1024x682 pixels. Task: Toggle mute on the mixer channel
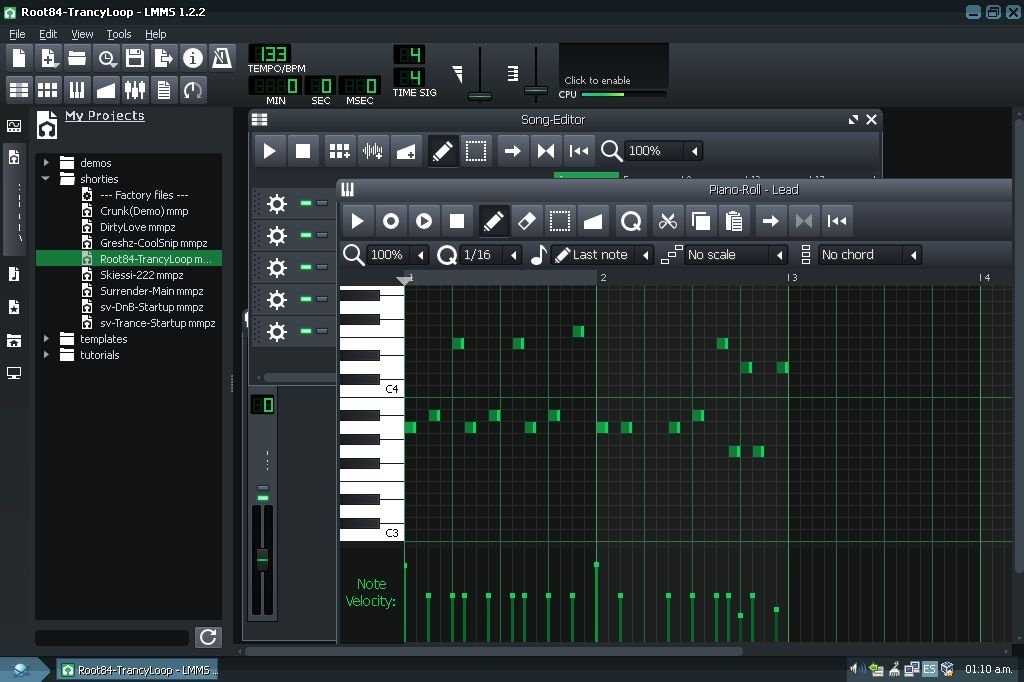[263, 497]
